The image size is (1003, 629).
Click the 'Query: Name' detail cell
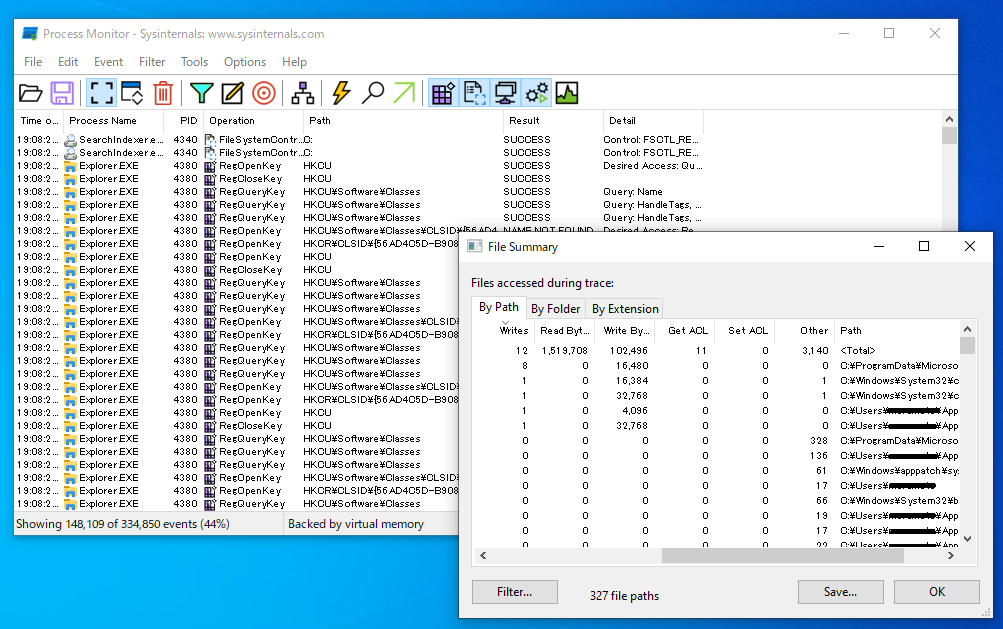click(633, 192)
